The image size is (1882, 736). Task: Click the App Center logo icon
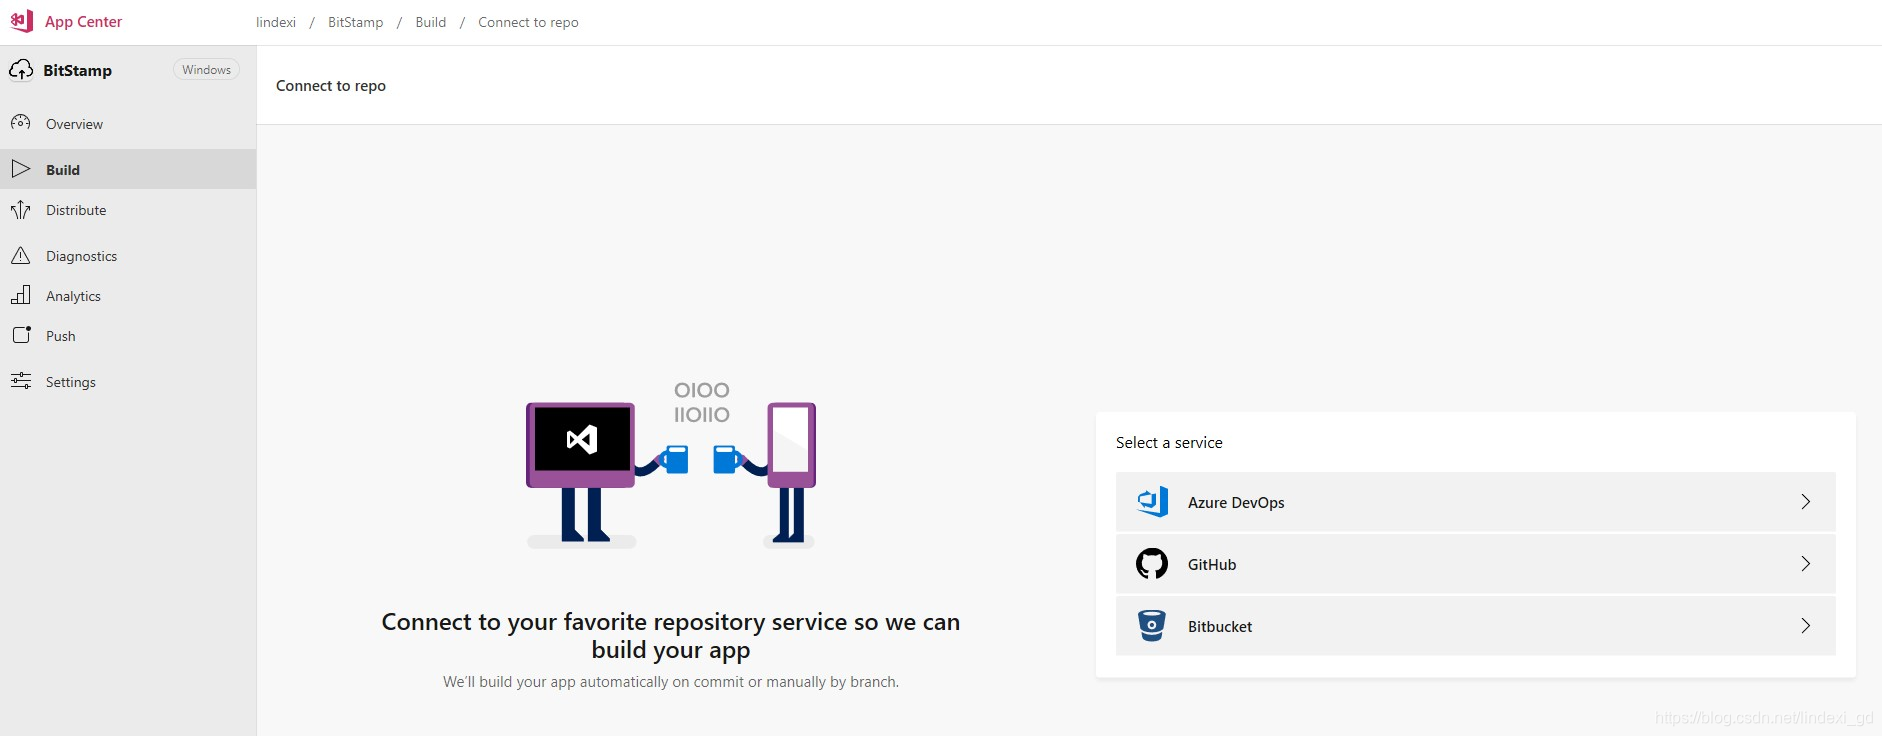coord(22,21)
